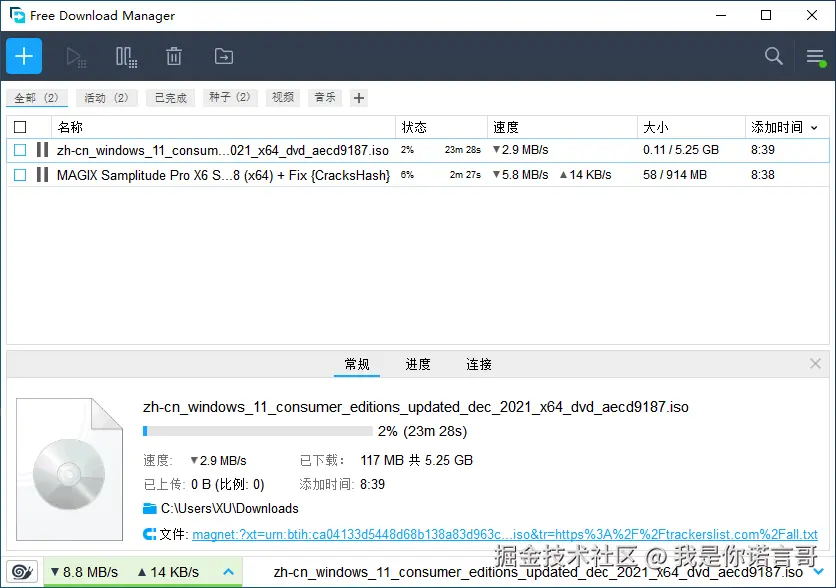
Task: Click the blue add download plus button
Action: pyautogui.click(x=24, y=56)
